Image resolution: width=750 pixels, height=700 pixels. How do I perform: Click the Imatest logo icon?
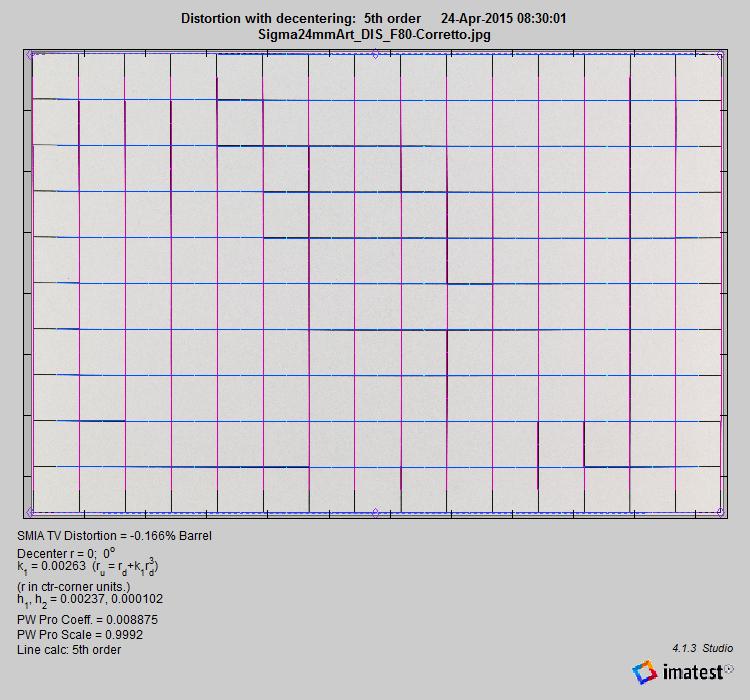(645, 672)
